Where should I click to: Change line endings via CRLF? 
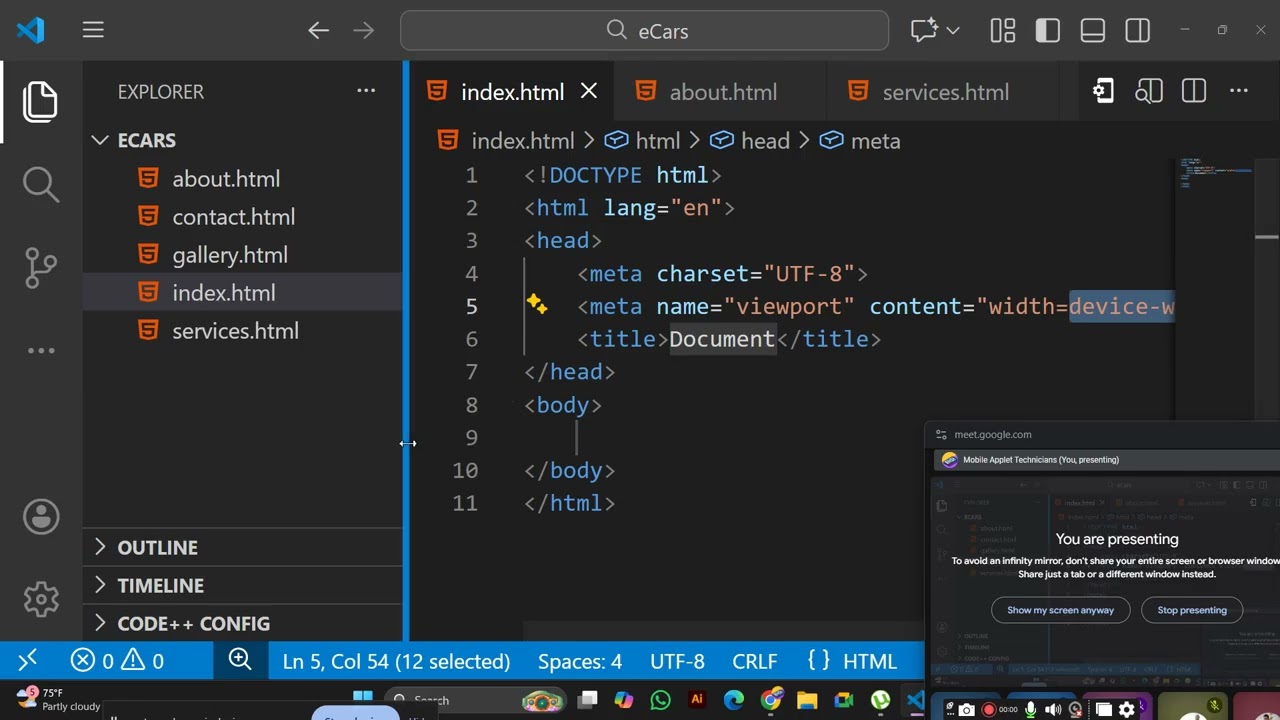754,661
